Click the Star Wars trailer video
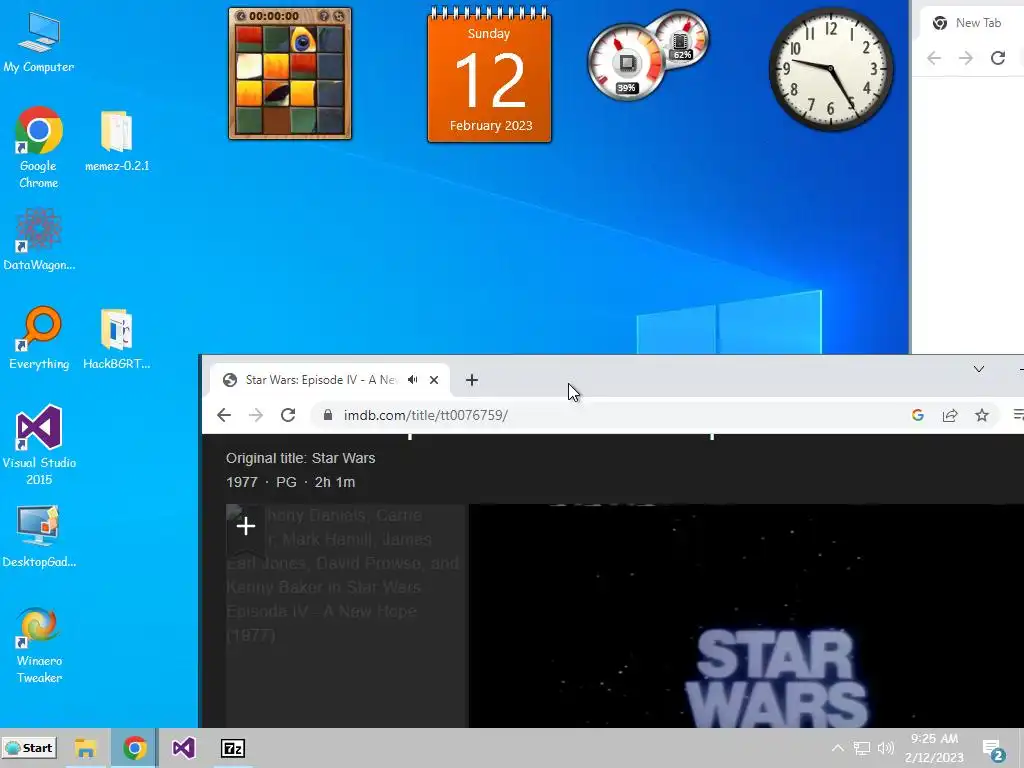This screenshot has height=768, width=1024. tap(746, 615)
